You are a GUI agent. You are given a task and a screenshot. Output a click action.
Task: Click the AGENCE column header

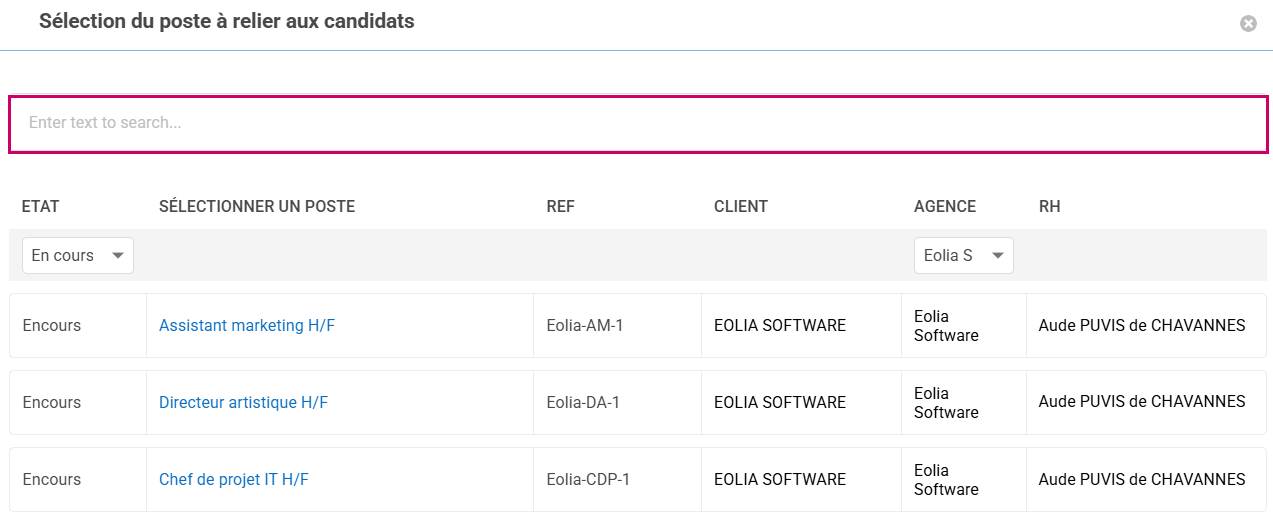point(945,207)
